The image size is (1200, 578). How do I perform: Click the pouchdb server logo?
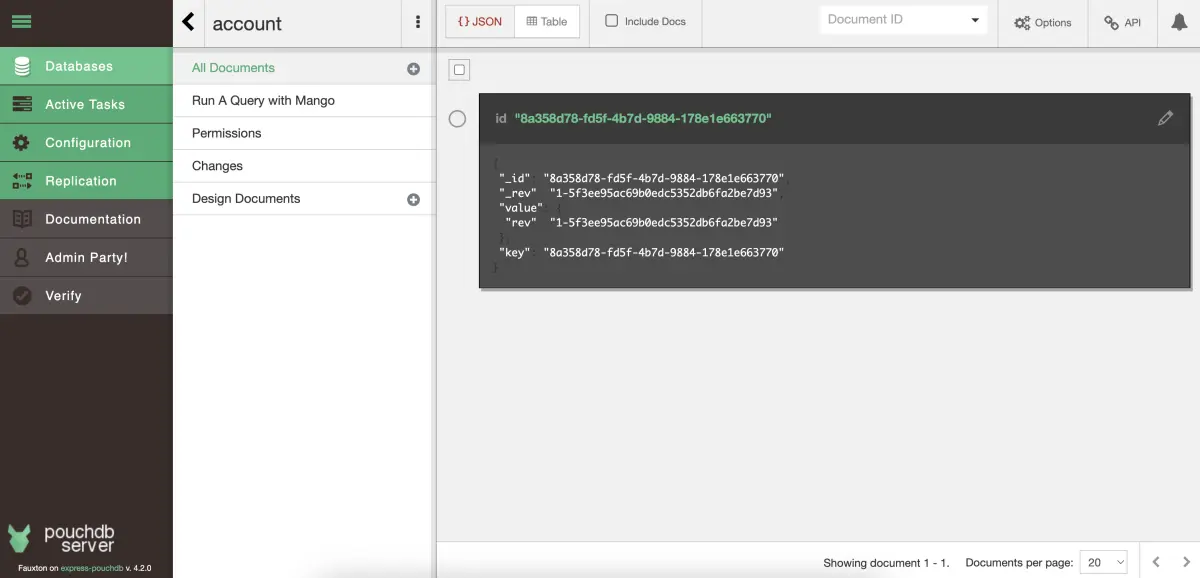pyautogui.click(x=62, y=537)
